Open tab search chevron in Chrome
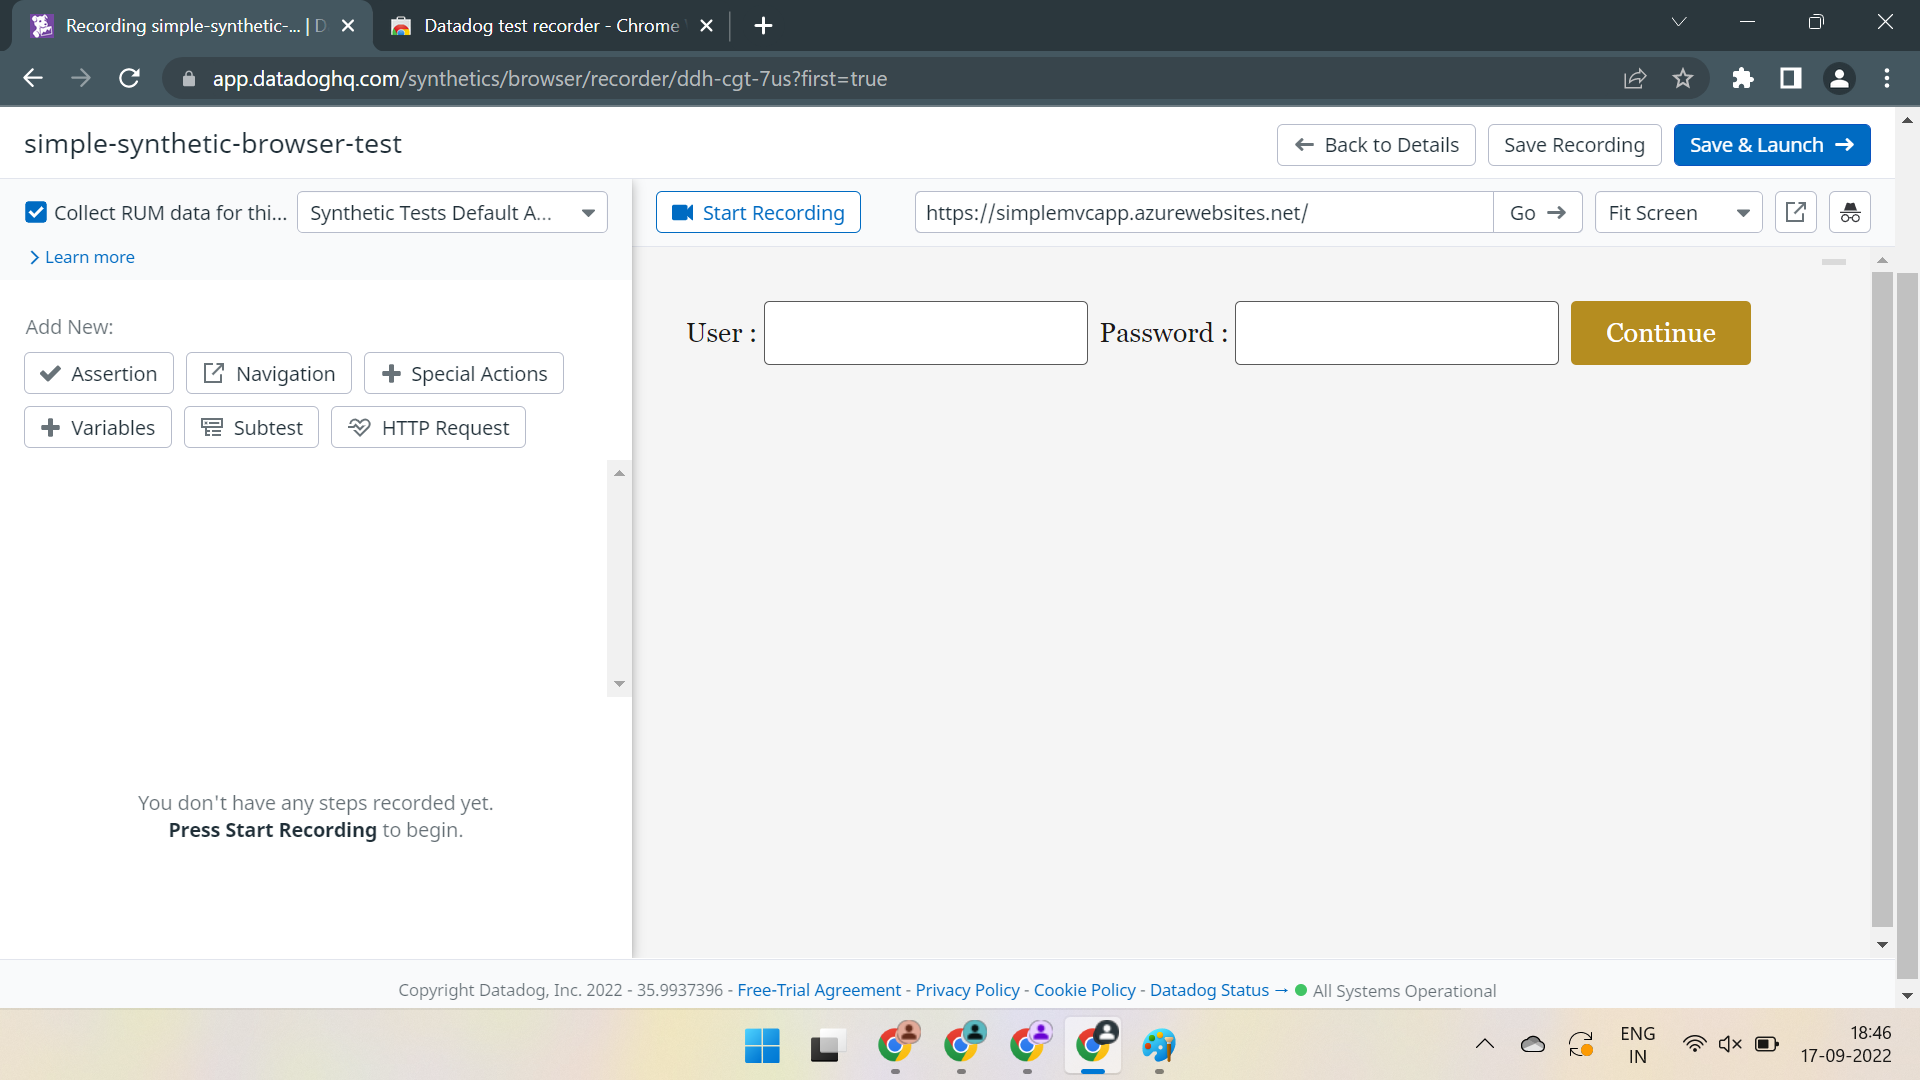 coord(1679,22)
